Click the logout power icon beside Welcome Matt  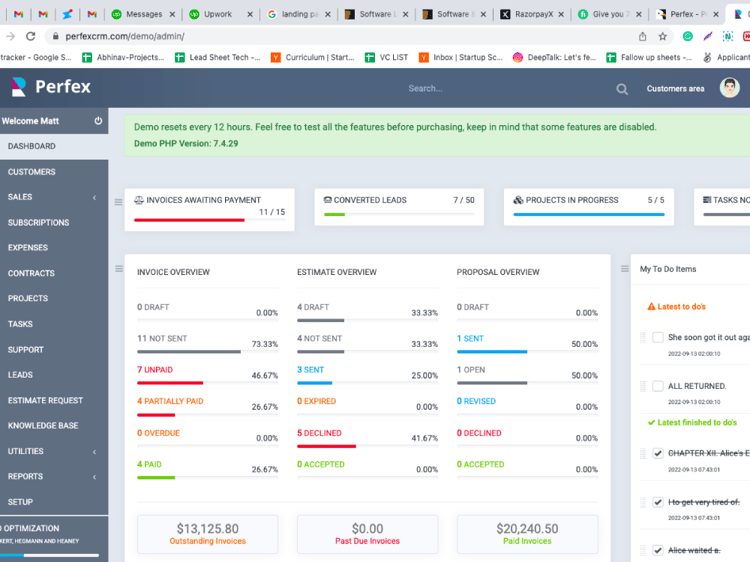pyautogui.click(x=98, y=121)
